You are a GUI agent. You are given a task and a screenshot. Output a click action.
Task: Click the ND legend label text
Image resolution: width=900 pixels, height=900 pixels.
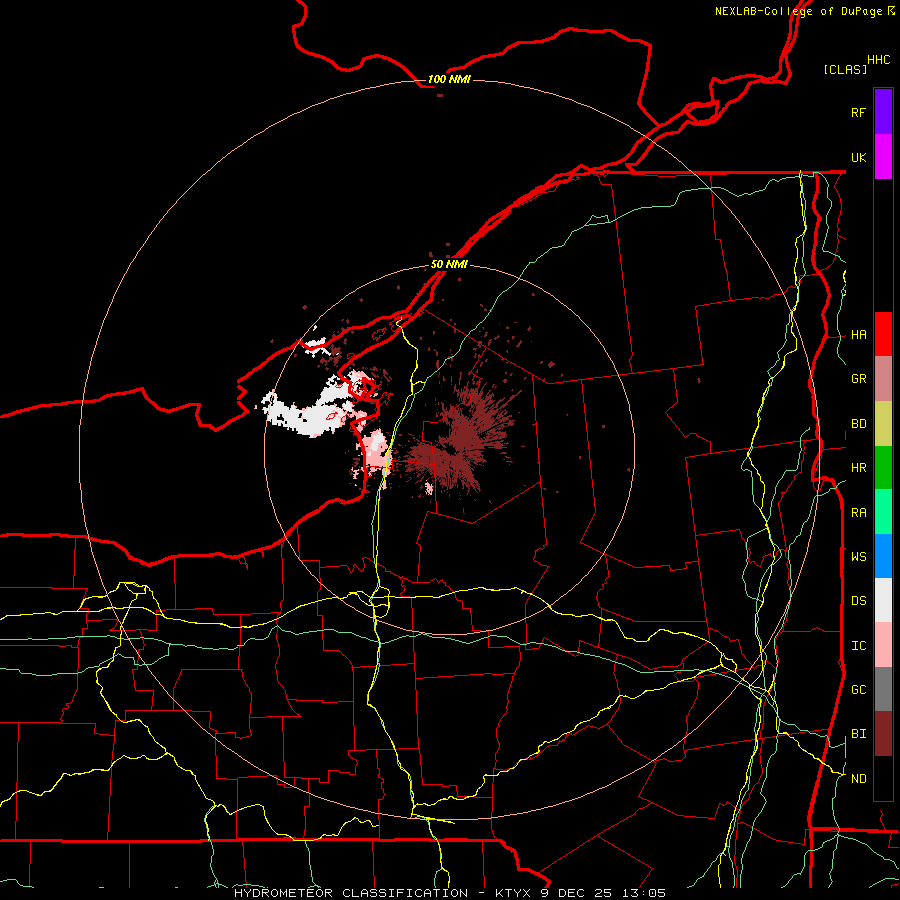[x=859, y=779]
